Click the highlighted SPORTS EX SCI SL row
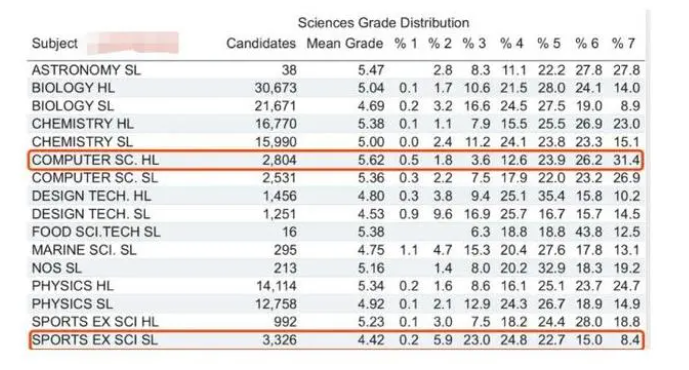The width and height of the screenshot is (689, 370). pos(336,340)
